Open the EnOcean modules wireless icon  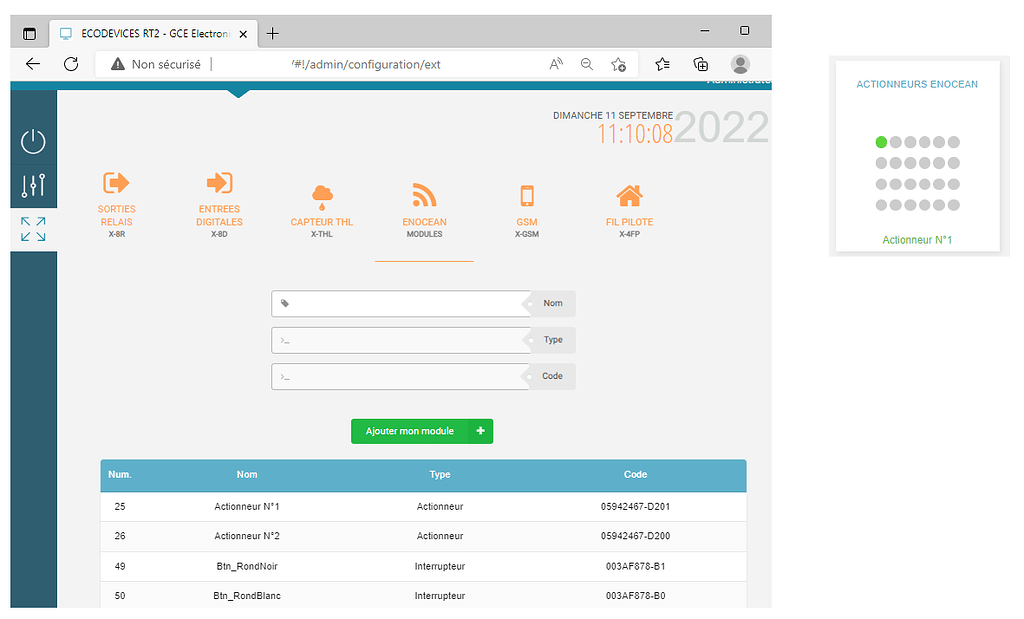click(x=424, y=194)
